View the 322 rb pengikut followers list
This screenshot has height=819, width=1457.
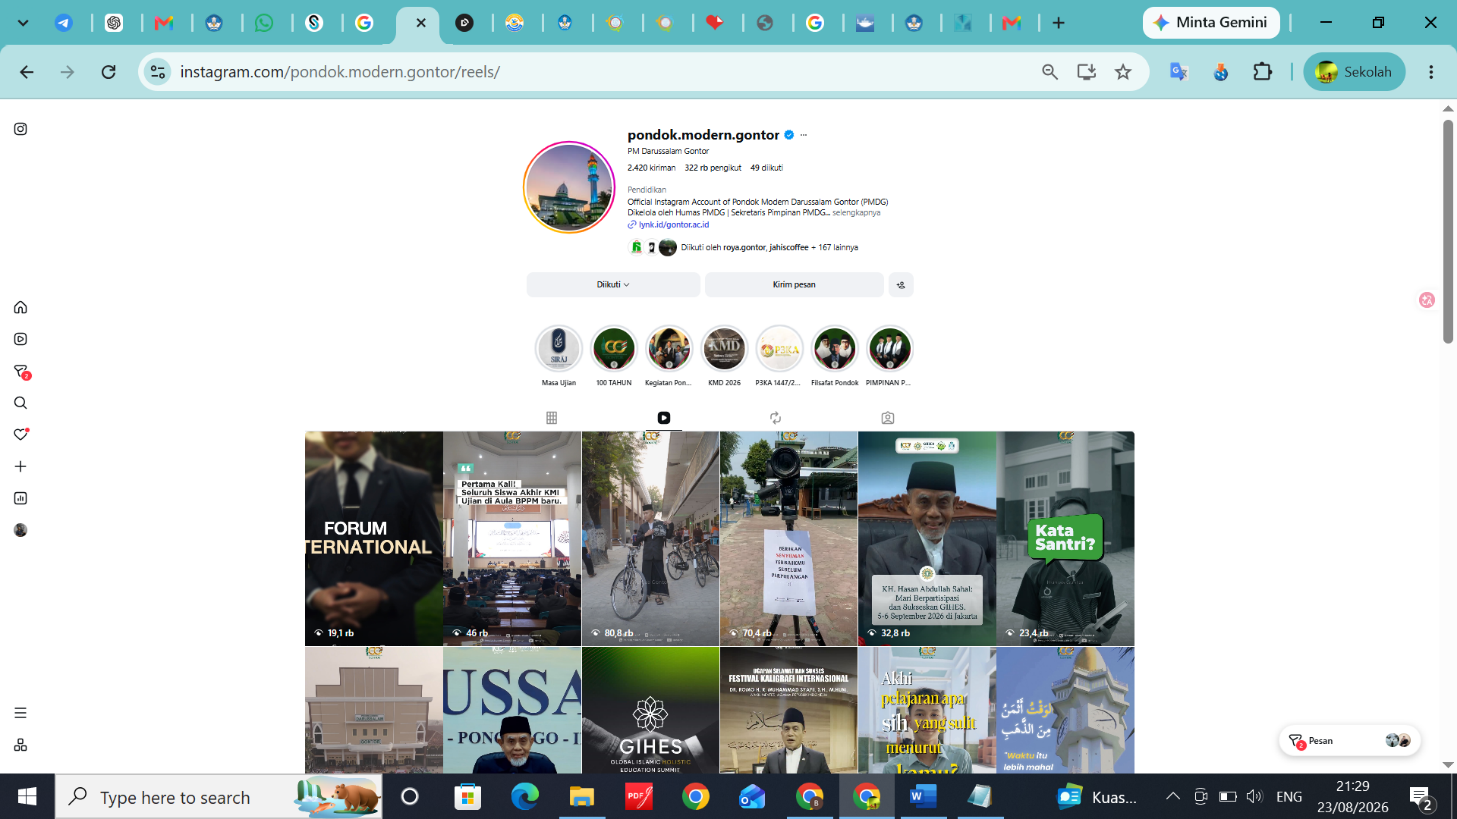tap(713, 168)
